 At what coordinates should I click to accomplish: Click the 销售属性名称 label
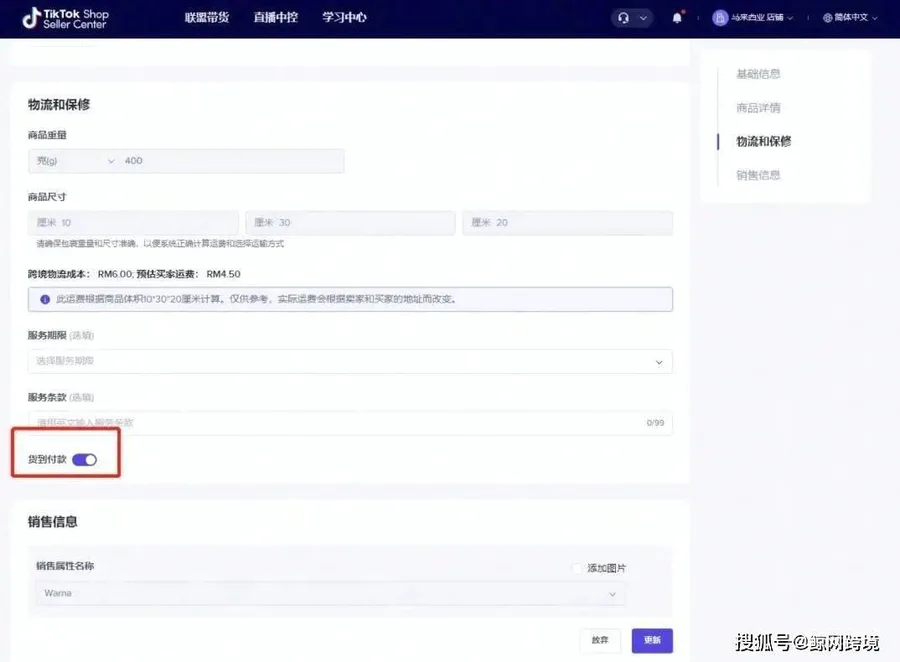65,566
